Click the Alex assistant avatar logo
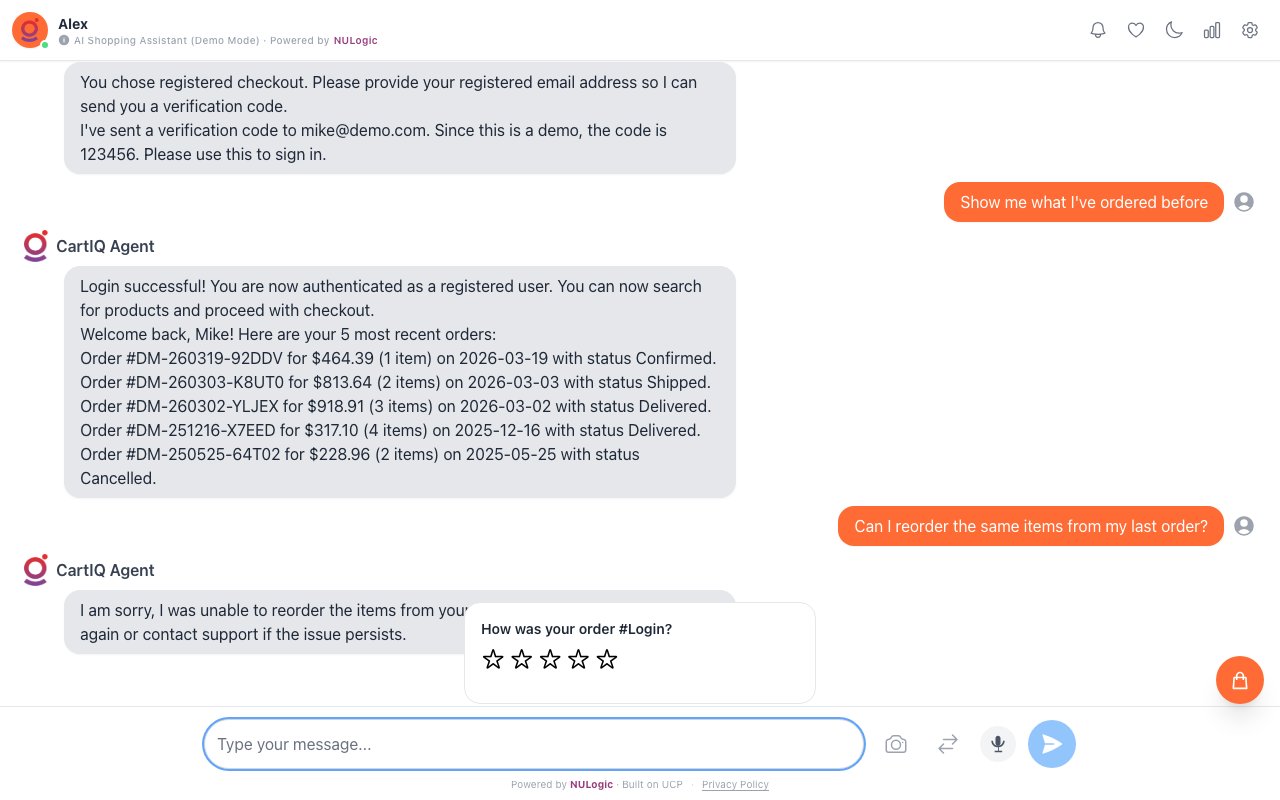 30,30
